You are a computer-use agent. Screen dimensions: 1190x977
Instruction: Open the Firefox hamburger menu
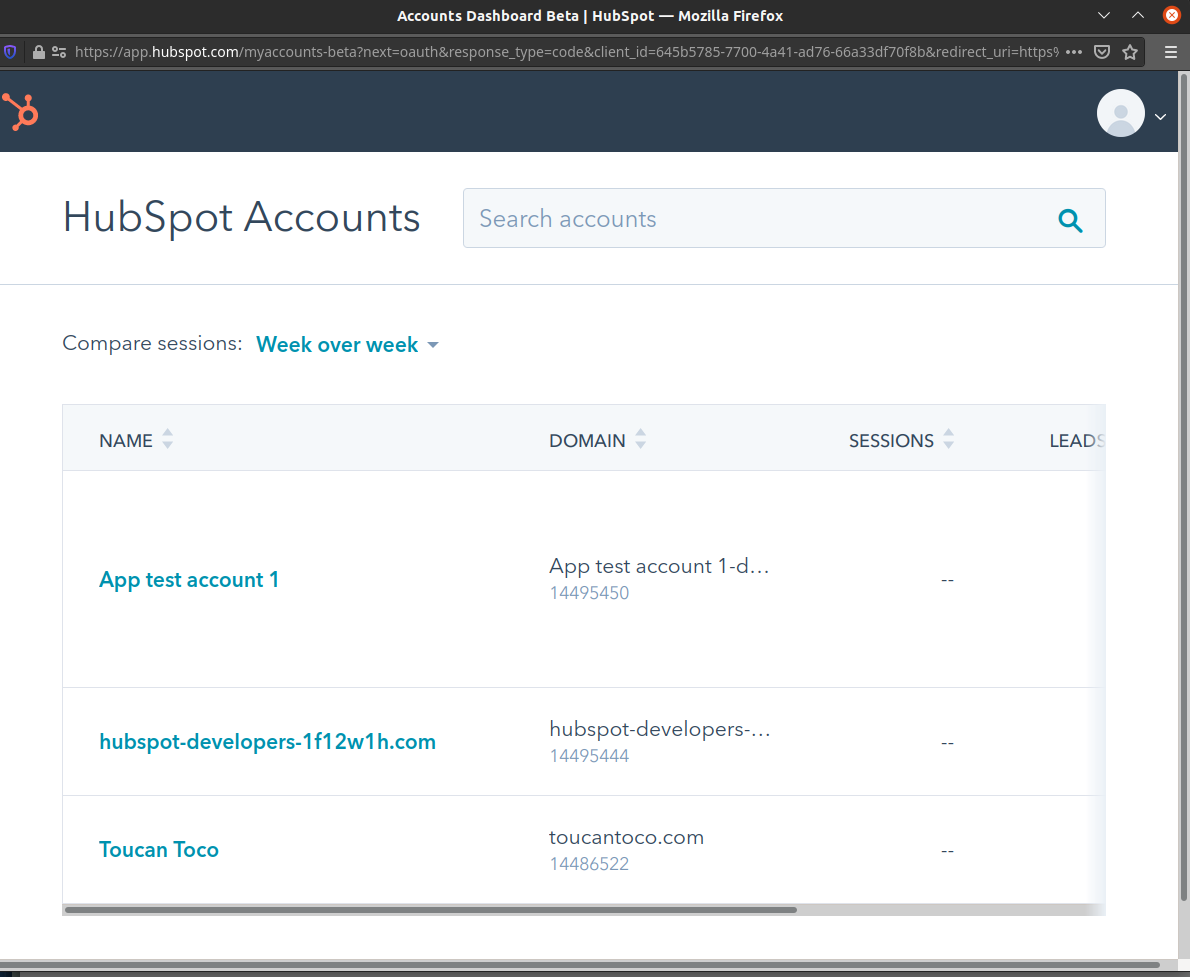[x=1170, y=51]
